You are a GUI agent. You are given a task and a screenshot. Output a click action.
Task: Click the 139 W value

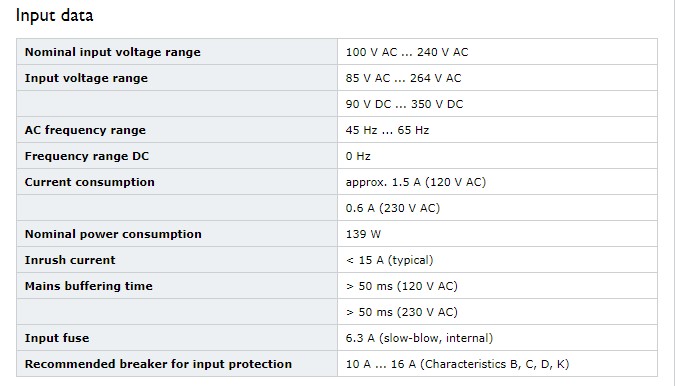(363, 234)
